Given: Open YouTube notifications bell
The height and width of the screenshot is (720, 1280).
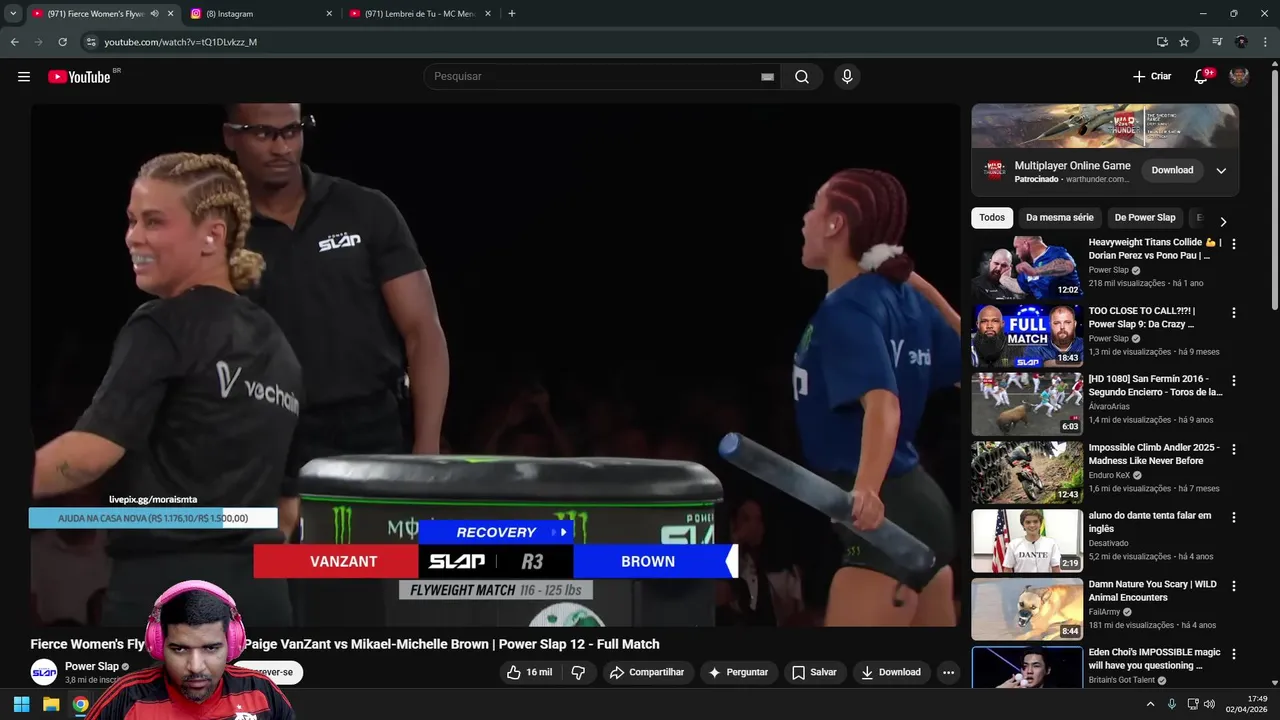Looking at the screenshot, I should tap(1201, 77).
